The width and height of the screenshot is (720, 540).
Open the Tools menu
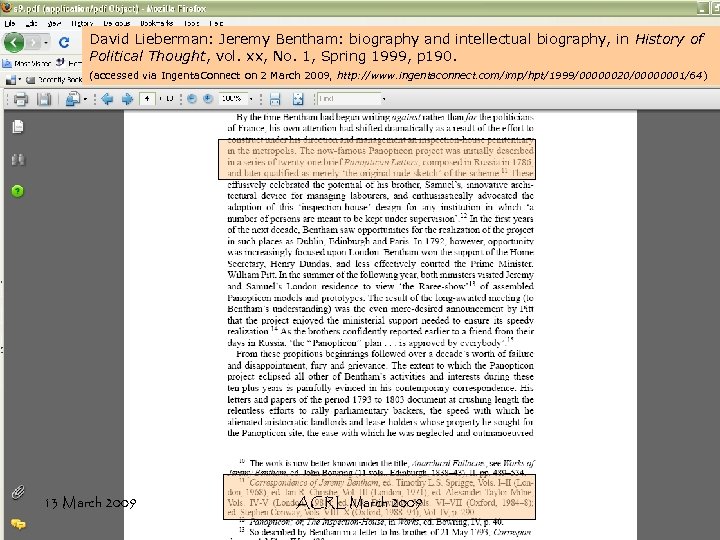coord(191,23)
